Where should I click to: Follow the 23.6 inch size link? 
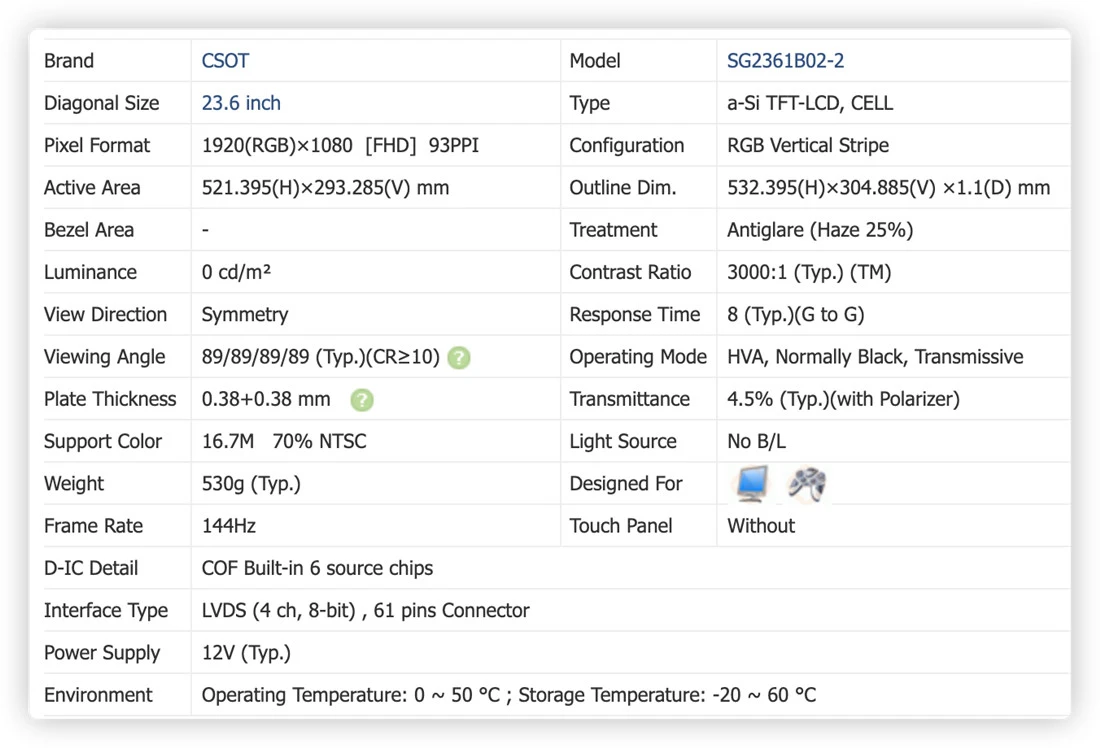click(x=241, y=103)
